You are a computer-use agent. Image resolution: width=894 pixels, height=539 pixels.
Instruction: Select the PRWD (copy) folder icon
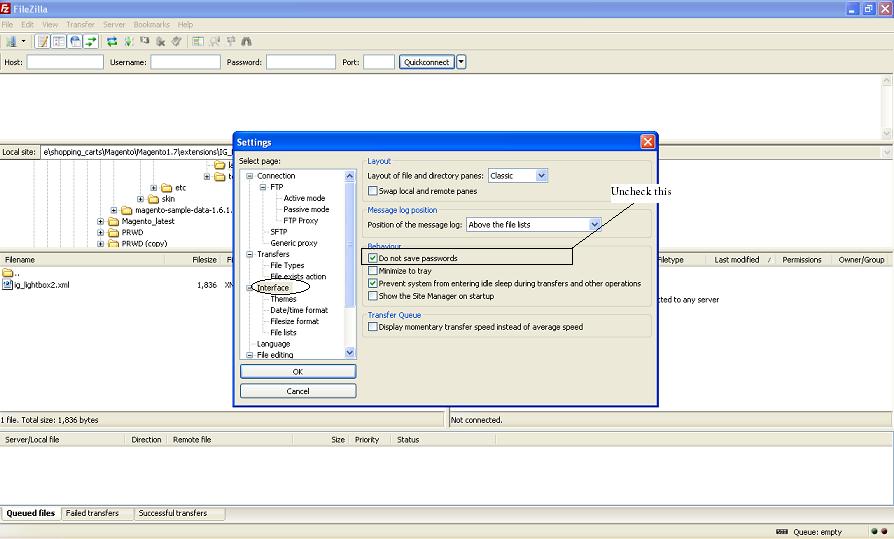tap(113, 244)
